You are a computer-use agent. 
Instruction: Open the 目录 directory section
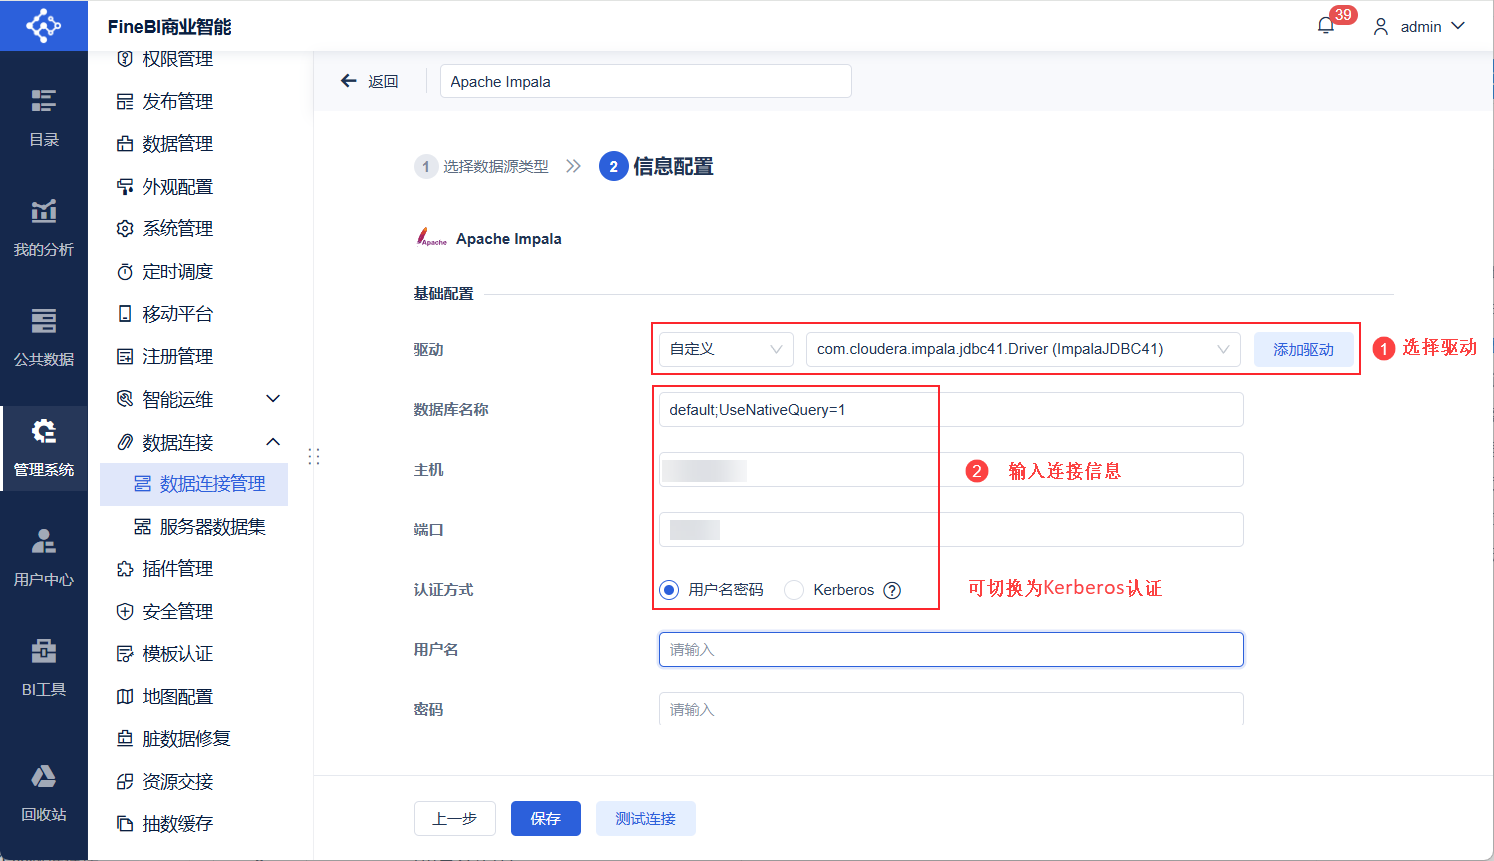(x=44, y=117)
